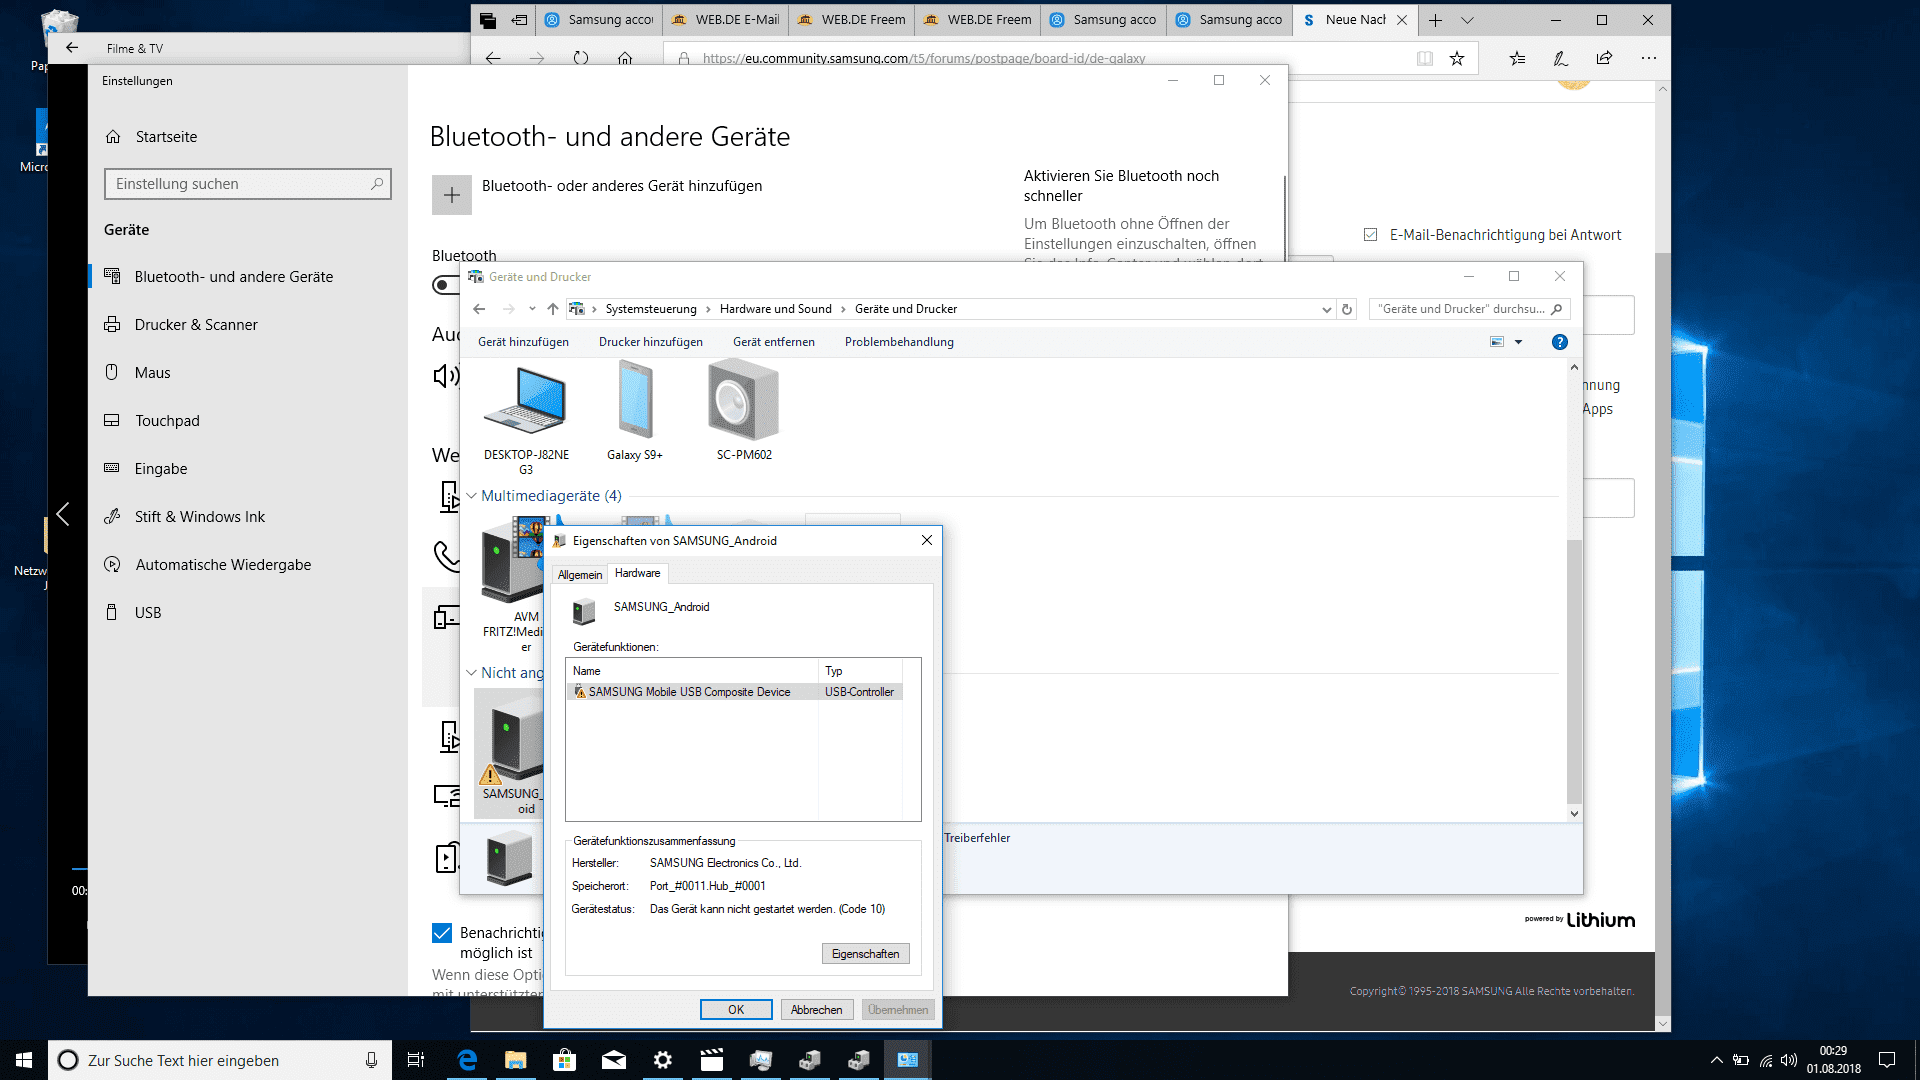Click Gerät entfernen in toolbar
Image resolution: width=1920 pixels, height=1080 pixels.
click(774, 342)
